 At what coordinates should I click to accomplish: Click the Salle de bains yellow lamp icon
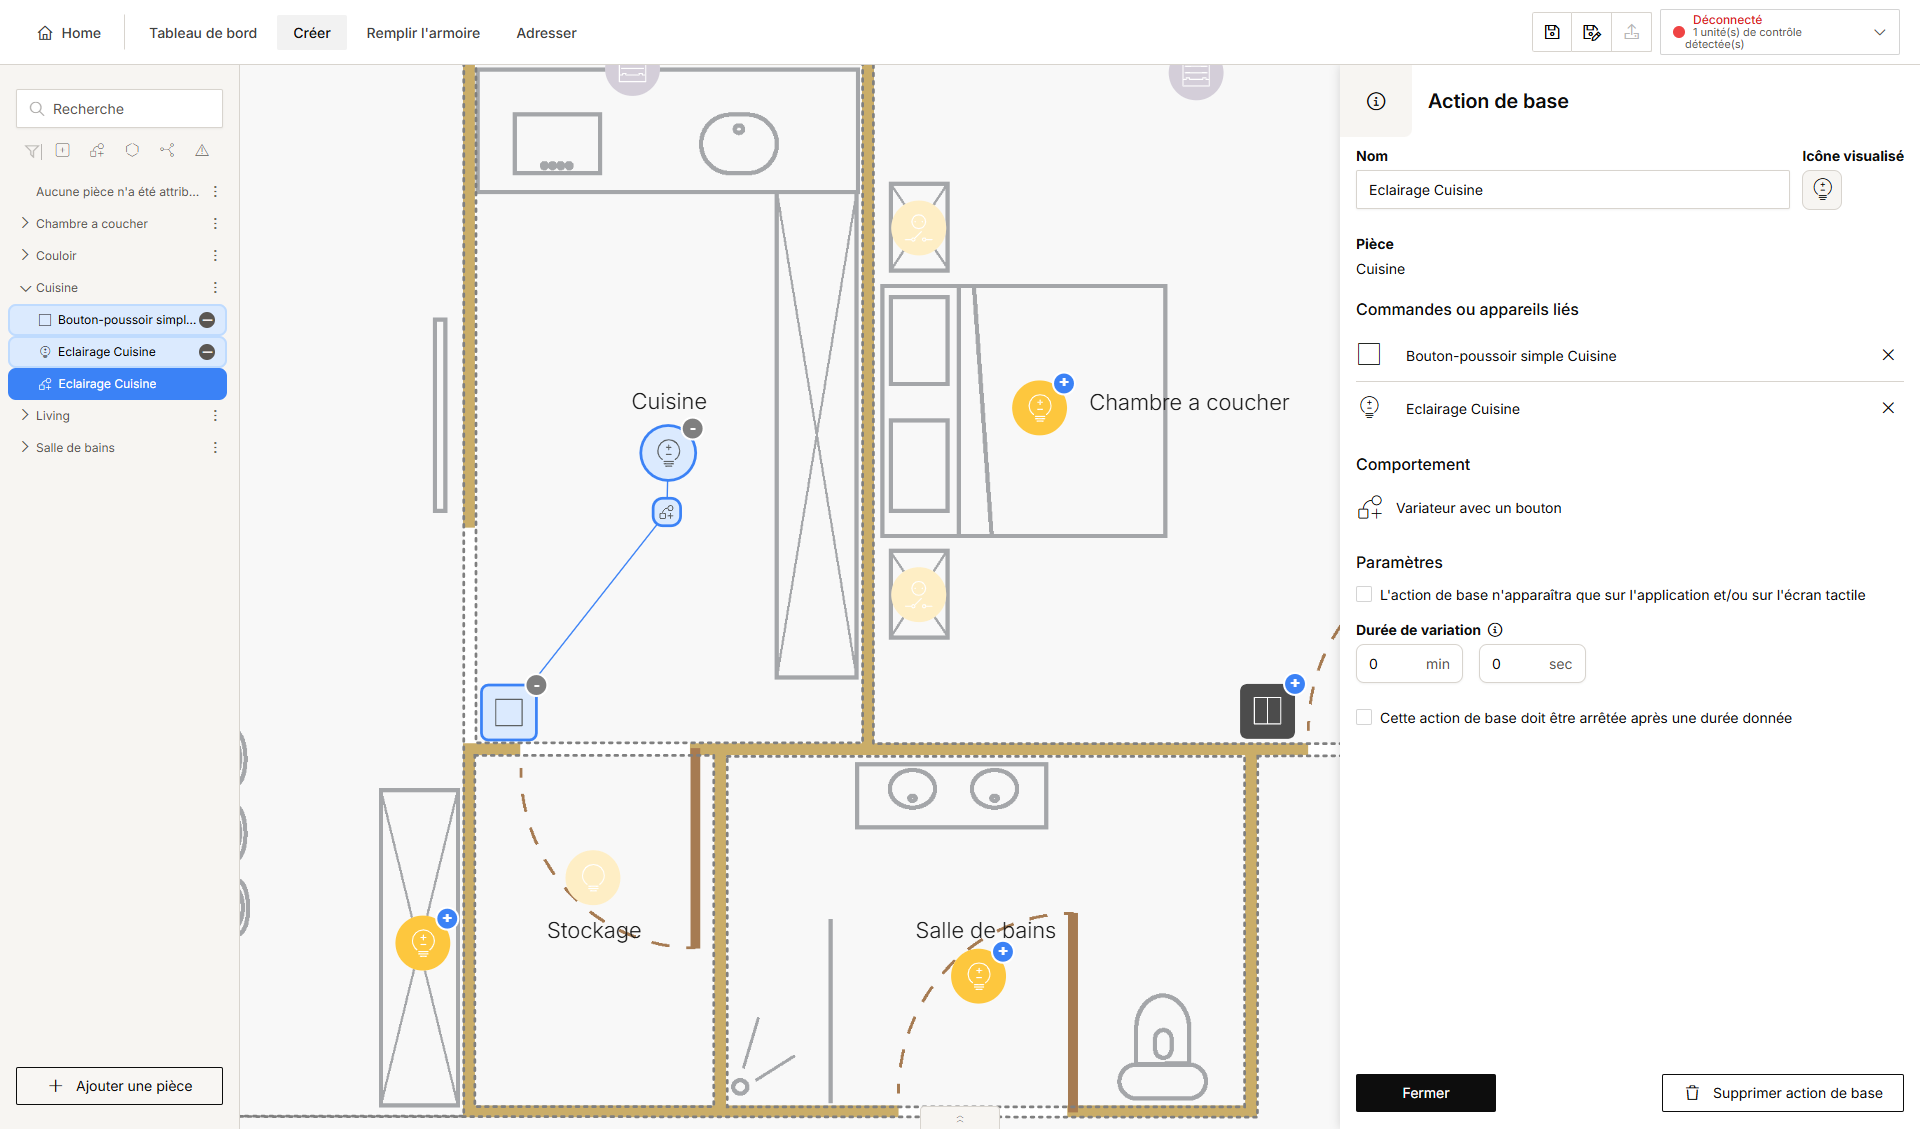(x=978, y=975)
